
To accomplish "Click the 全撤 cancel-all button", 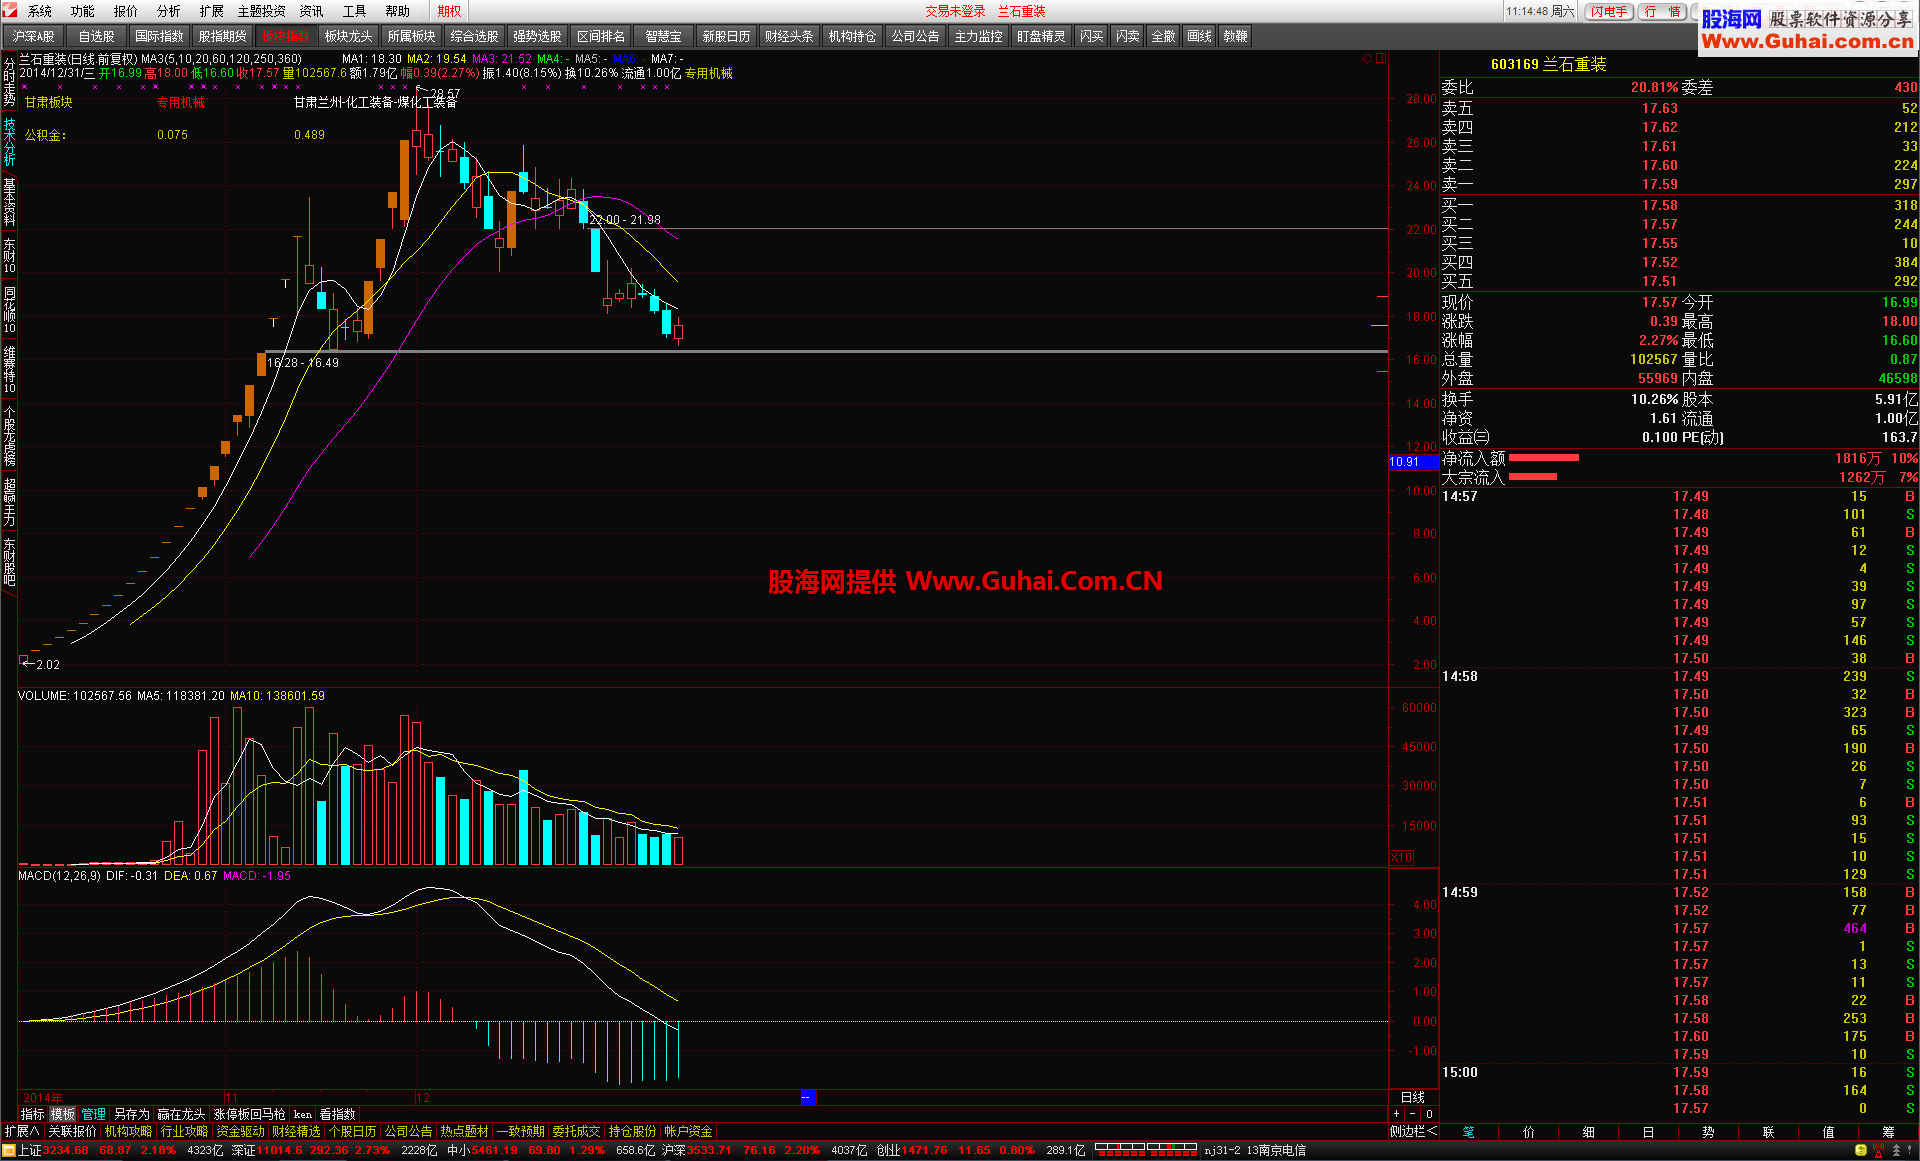I will click(1164, 36).
